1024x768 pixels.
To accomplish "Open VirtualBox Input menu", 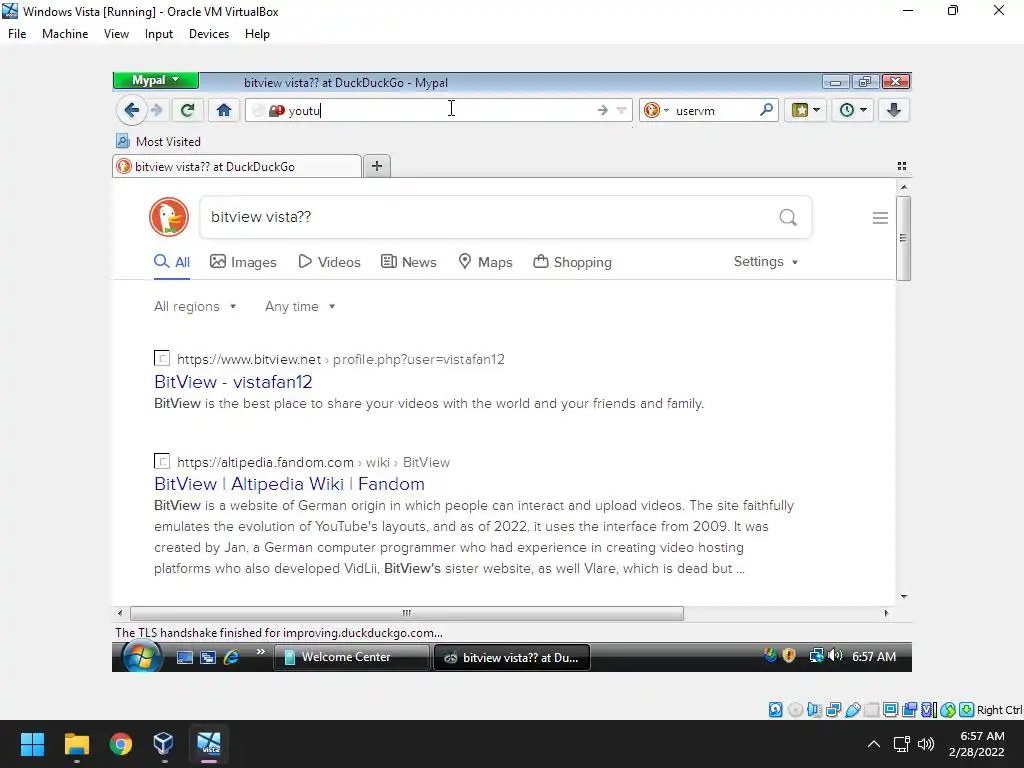I will click(159, 34).
